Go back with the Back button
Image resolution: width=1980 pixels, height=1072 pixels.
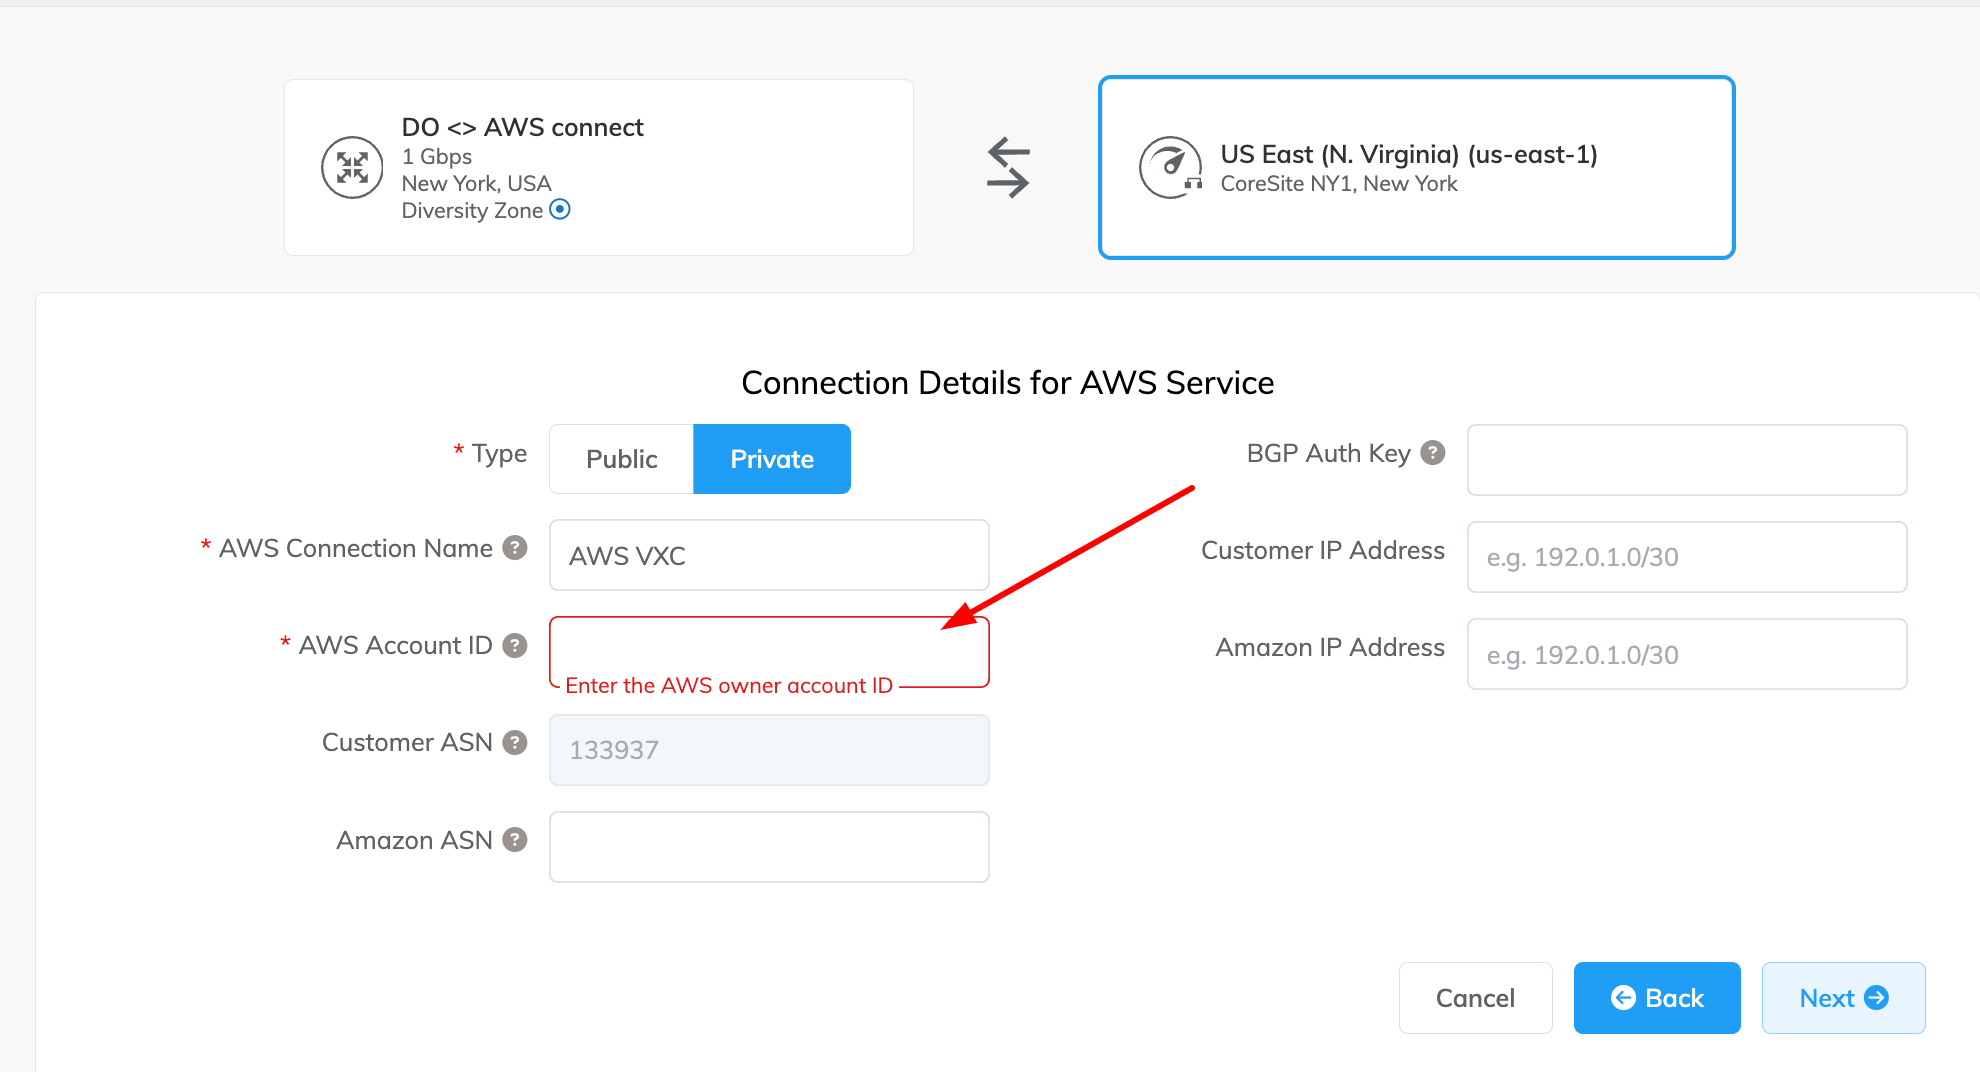click(1656, 998)
